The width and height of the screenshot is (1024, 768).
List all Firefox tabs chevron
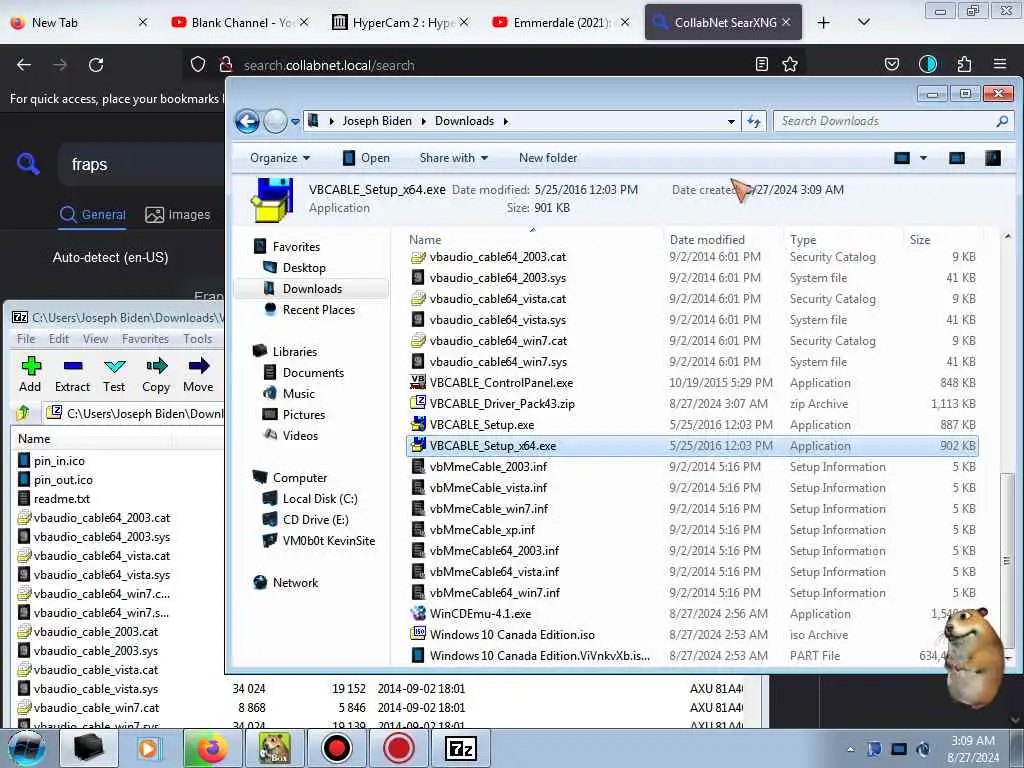tap(863, 22)
